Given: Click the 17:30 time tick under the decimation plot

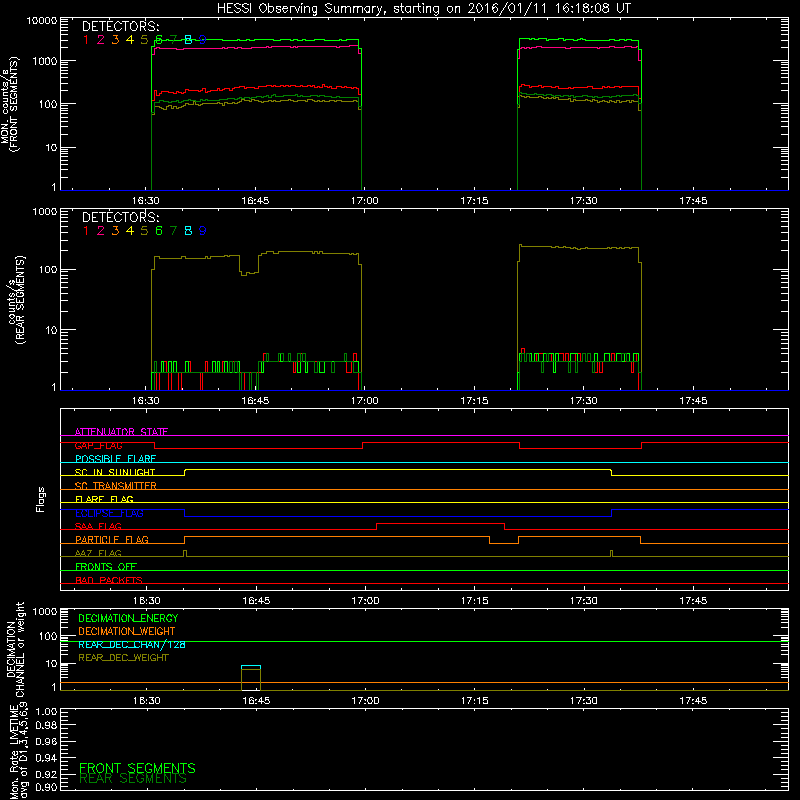Looking at the screenshot, I should coord(584,701).
